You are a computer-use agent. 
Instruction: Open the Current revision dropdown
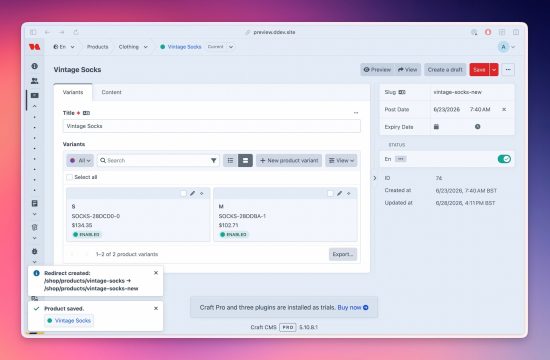pyautogui.click(x=221, y=47)
